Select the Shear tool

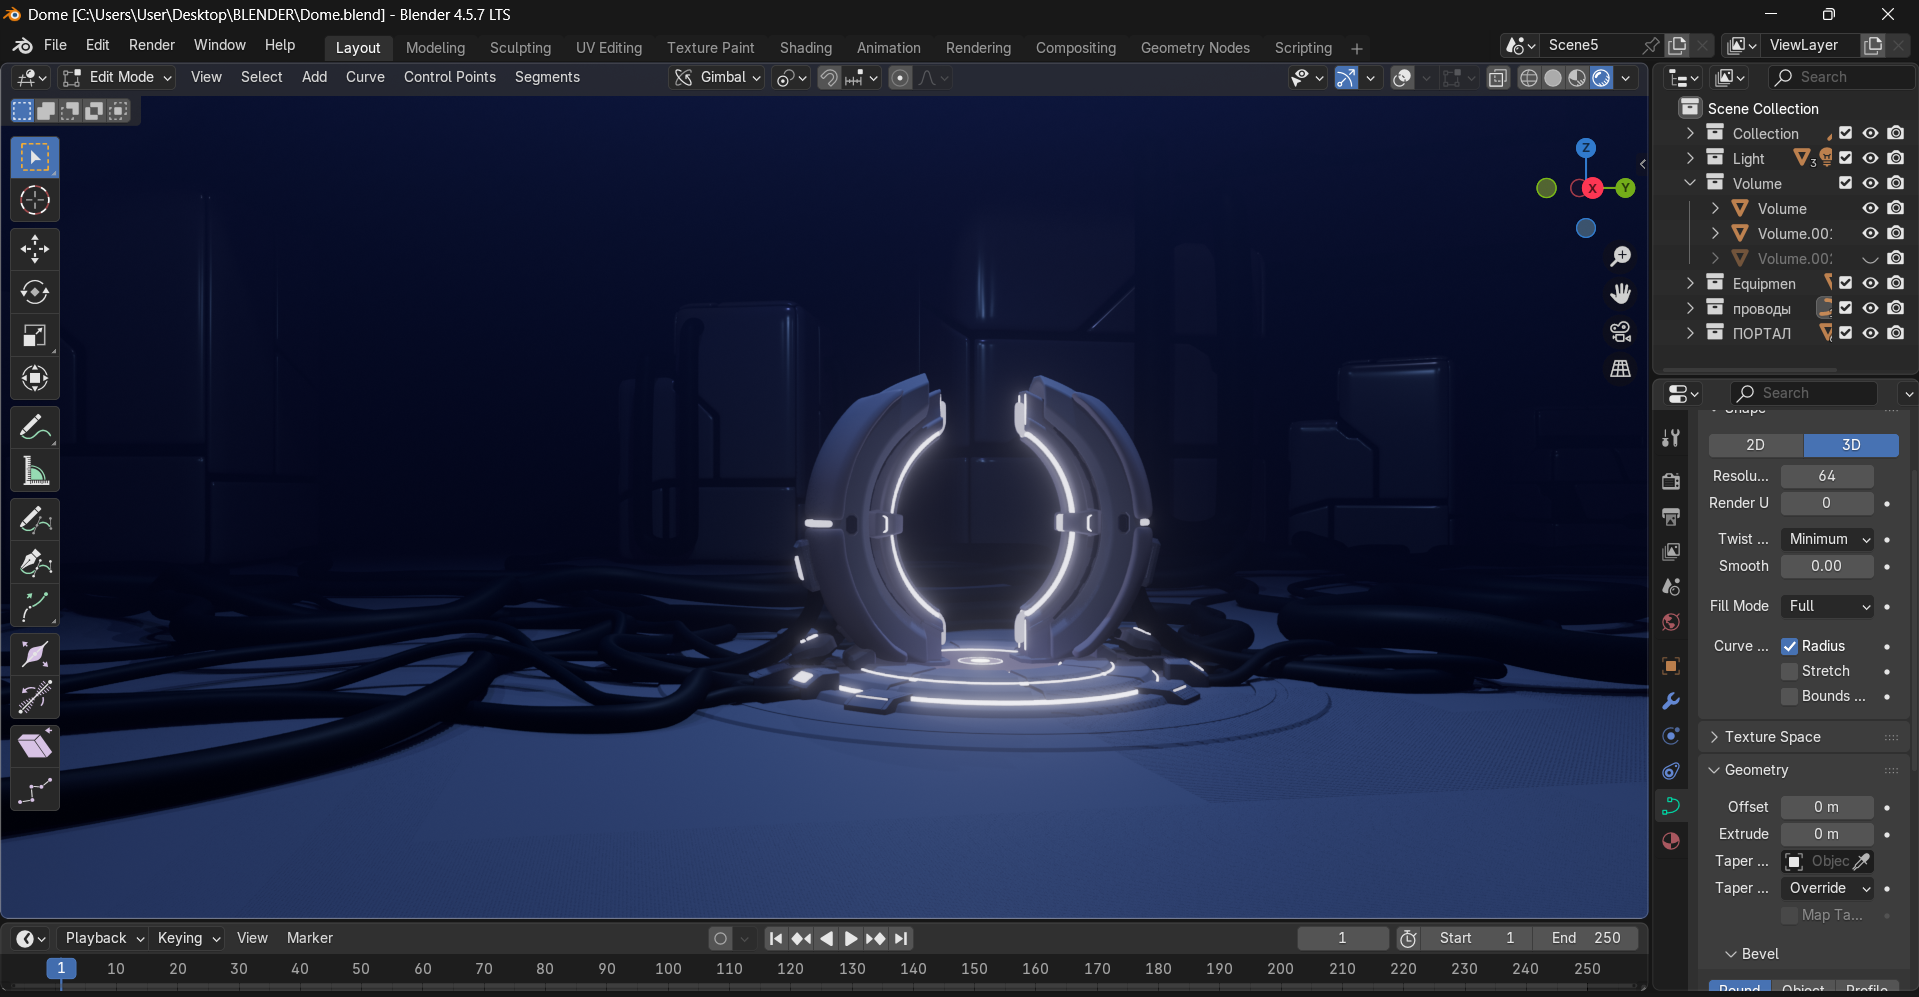[x=35, y=746]
